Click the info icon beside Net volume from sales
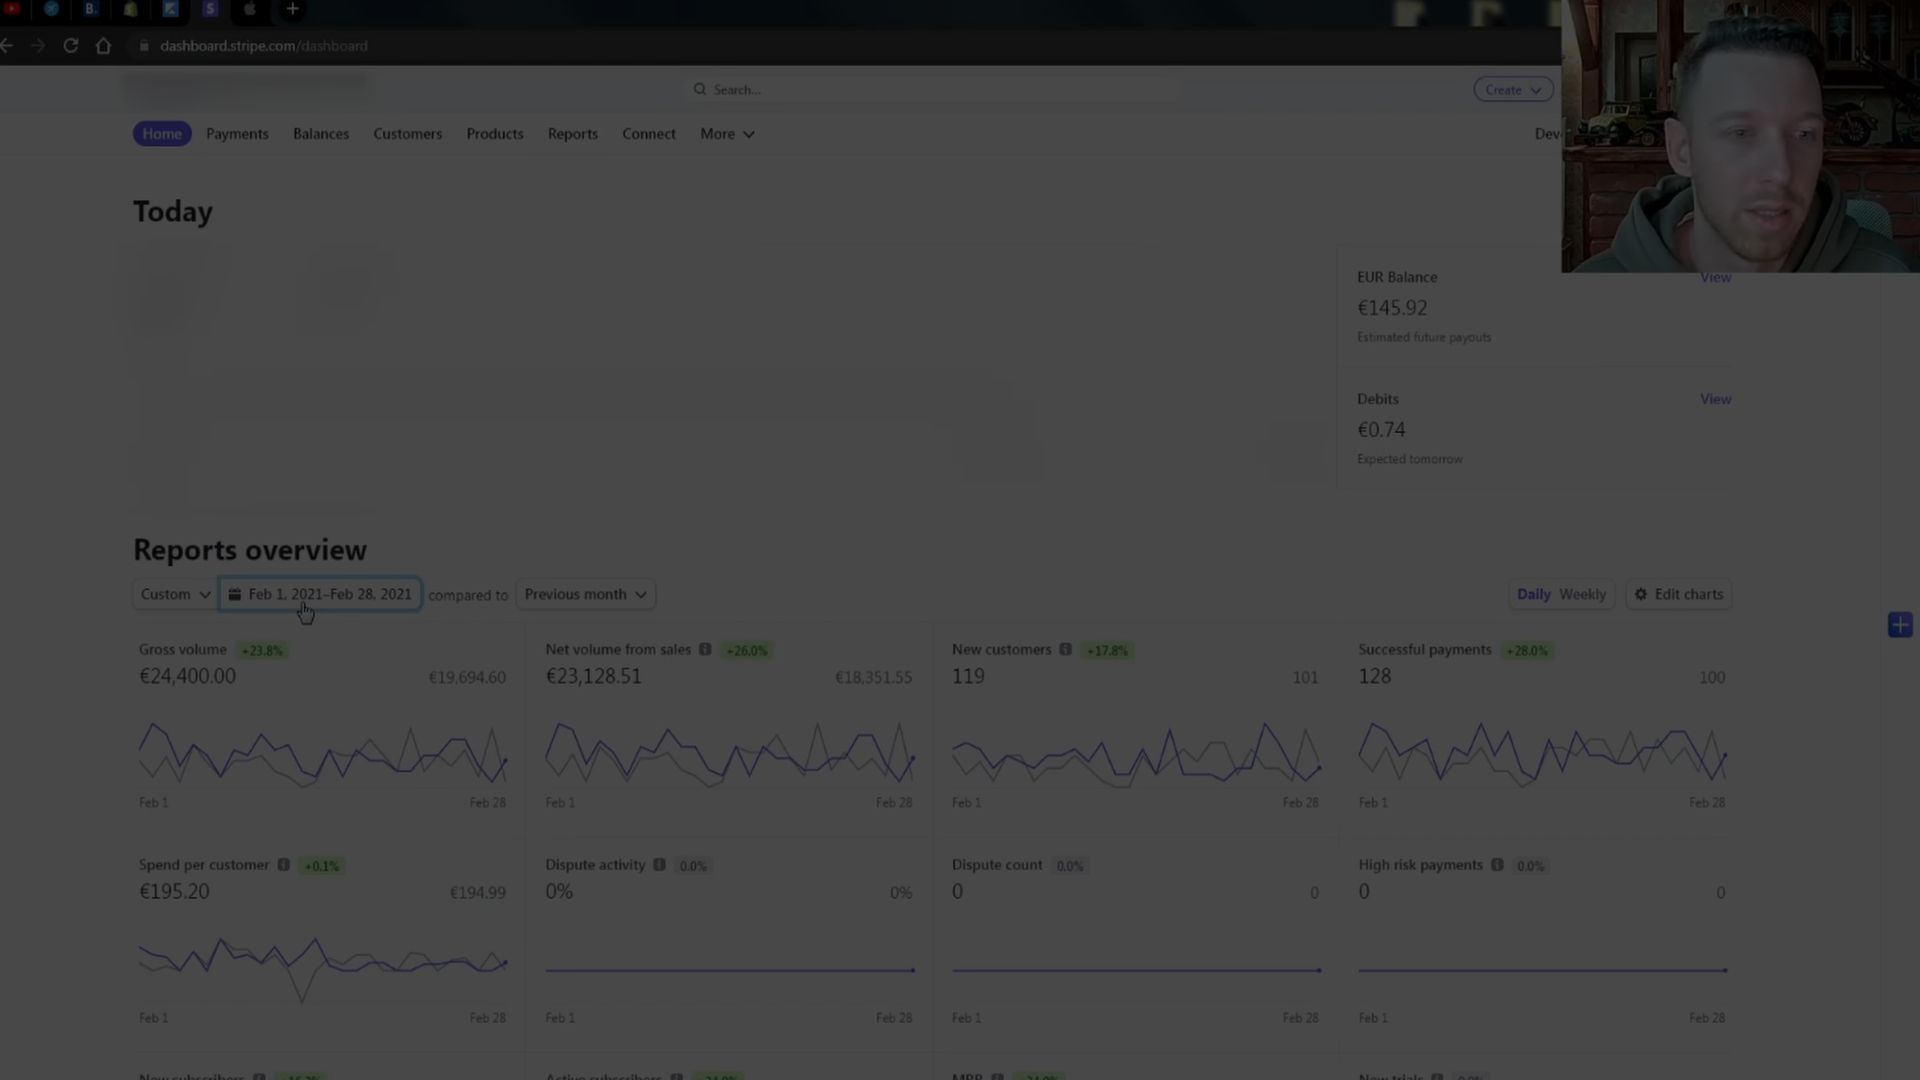The height and width of the screenshot is (1080, 1920). (705, 650)
